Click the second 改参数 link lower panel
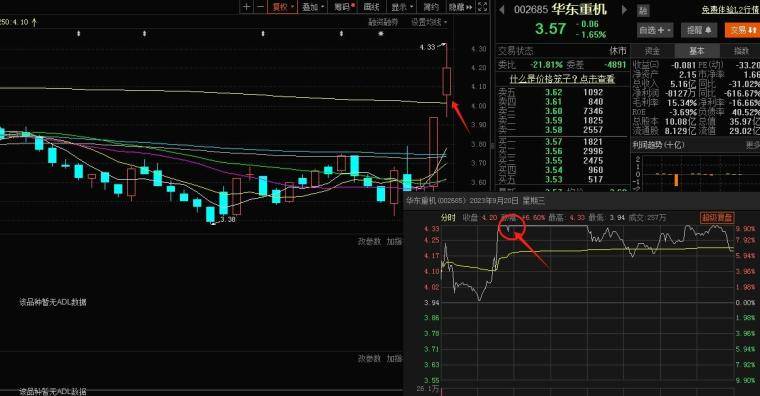 pos(369,359)
